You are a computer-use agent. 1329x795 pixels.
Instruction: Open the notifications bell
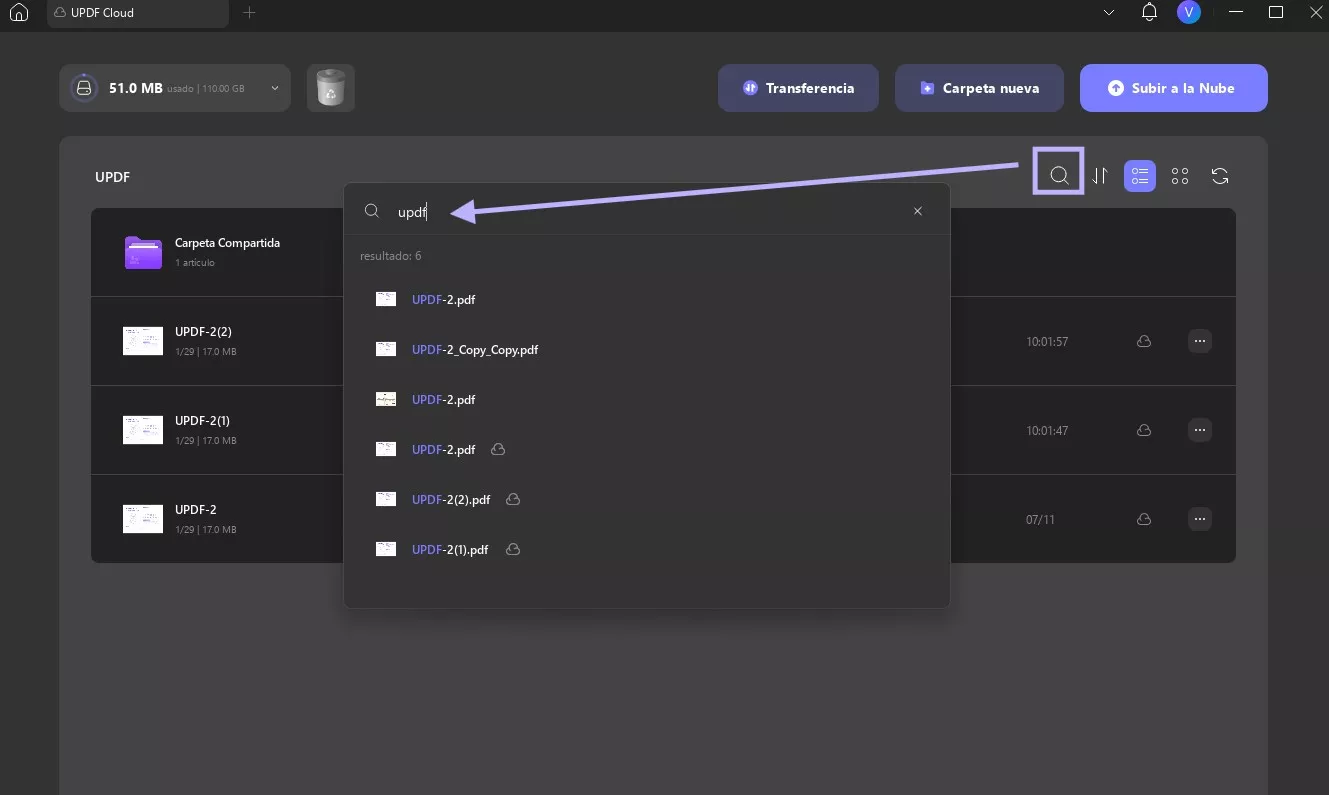1149,13
